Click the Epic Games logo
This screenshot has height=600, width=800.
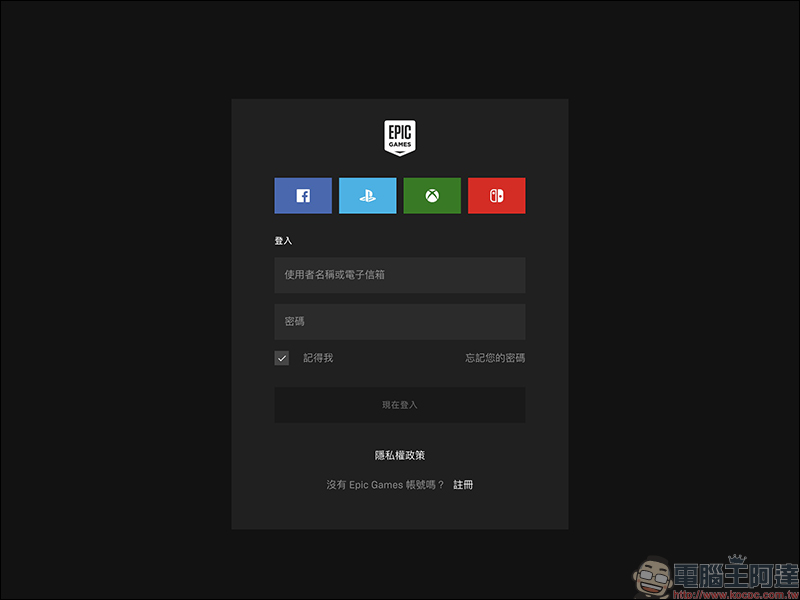[400, 138]
